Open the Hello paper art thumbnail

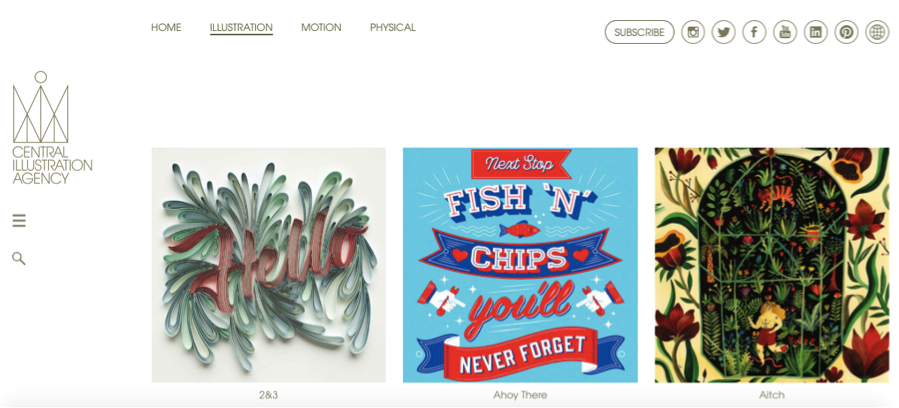(x=269, y=265)
